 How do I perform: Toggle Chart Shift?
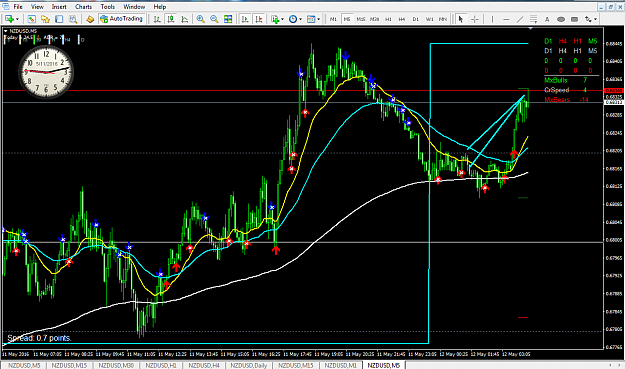(259, 19)
